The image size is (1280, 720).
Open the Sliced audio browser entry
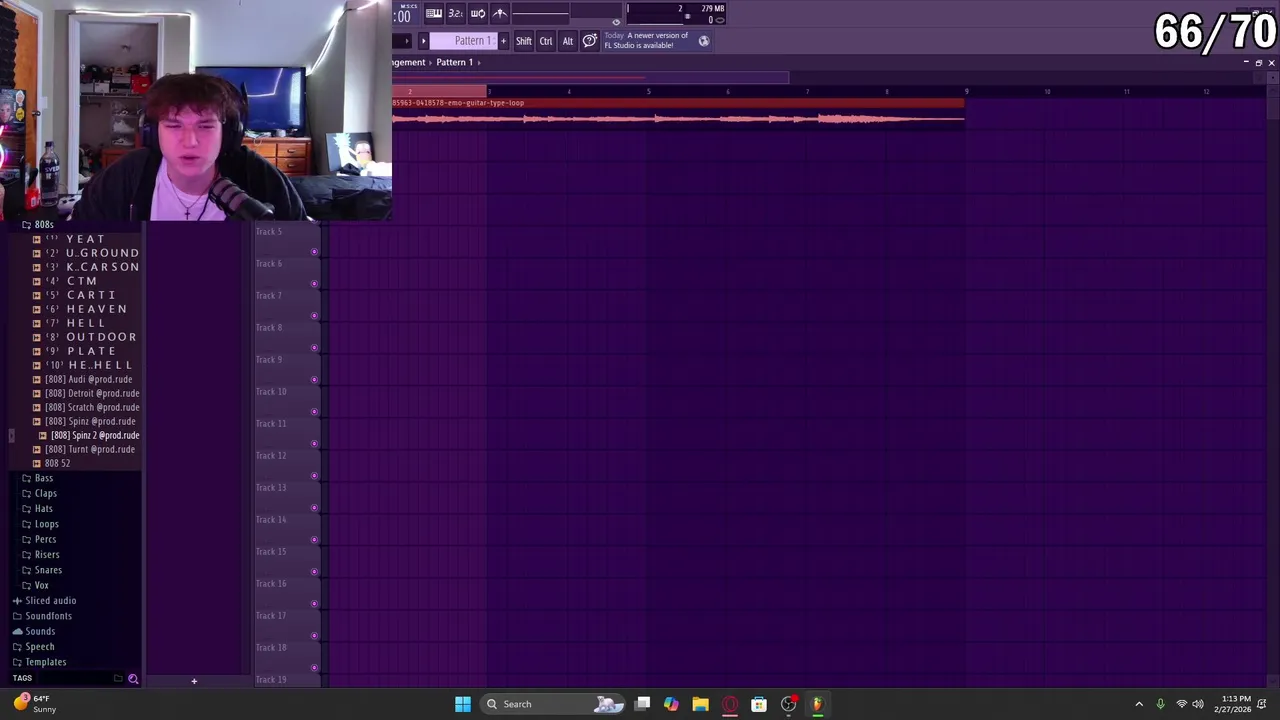pos(45,600)
